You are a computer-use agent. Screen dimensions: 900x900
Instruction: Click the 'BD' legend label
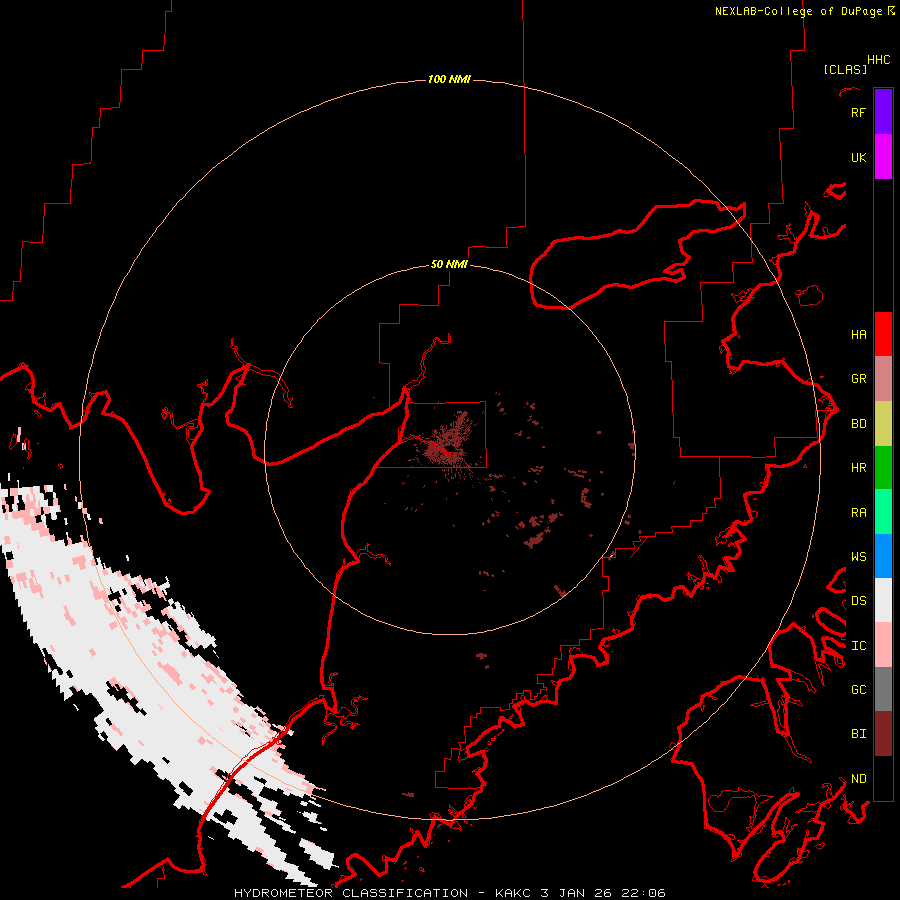pos(858,424)
